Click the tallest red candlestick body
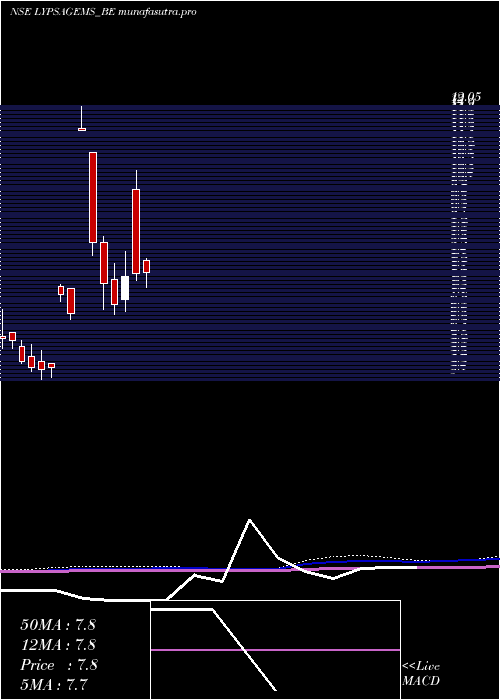 pos(92,197)
